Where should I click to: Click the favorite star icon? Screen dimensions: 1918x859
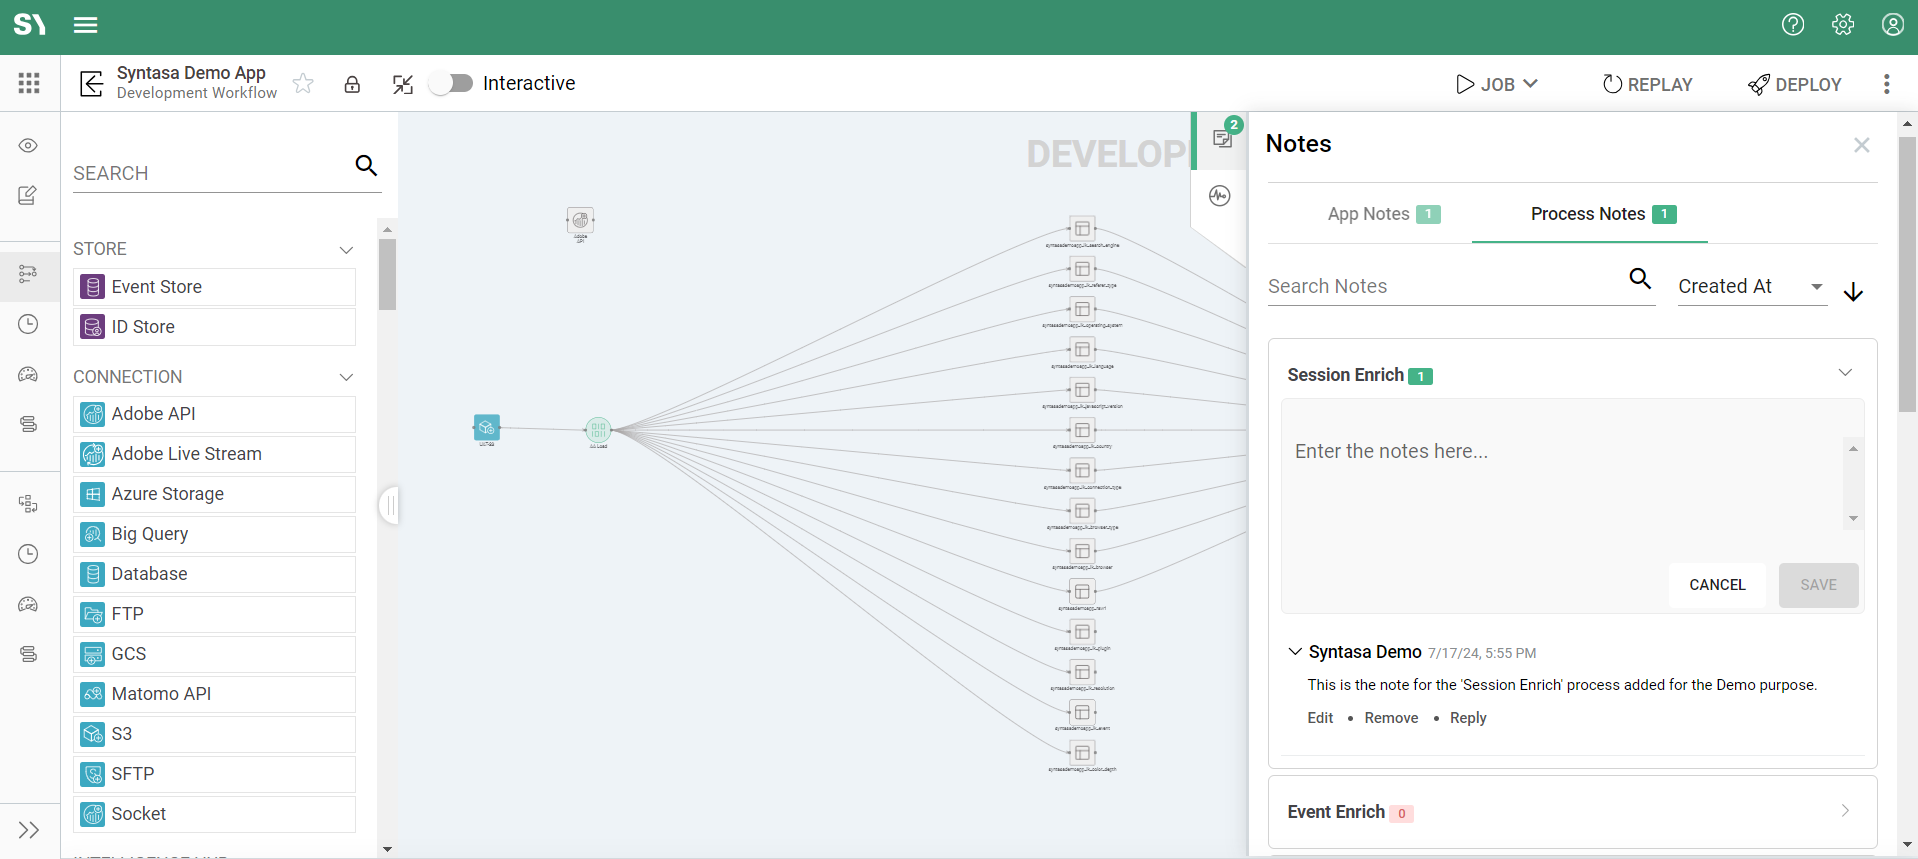[303, 84]
